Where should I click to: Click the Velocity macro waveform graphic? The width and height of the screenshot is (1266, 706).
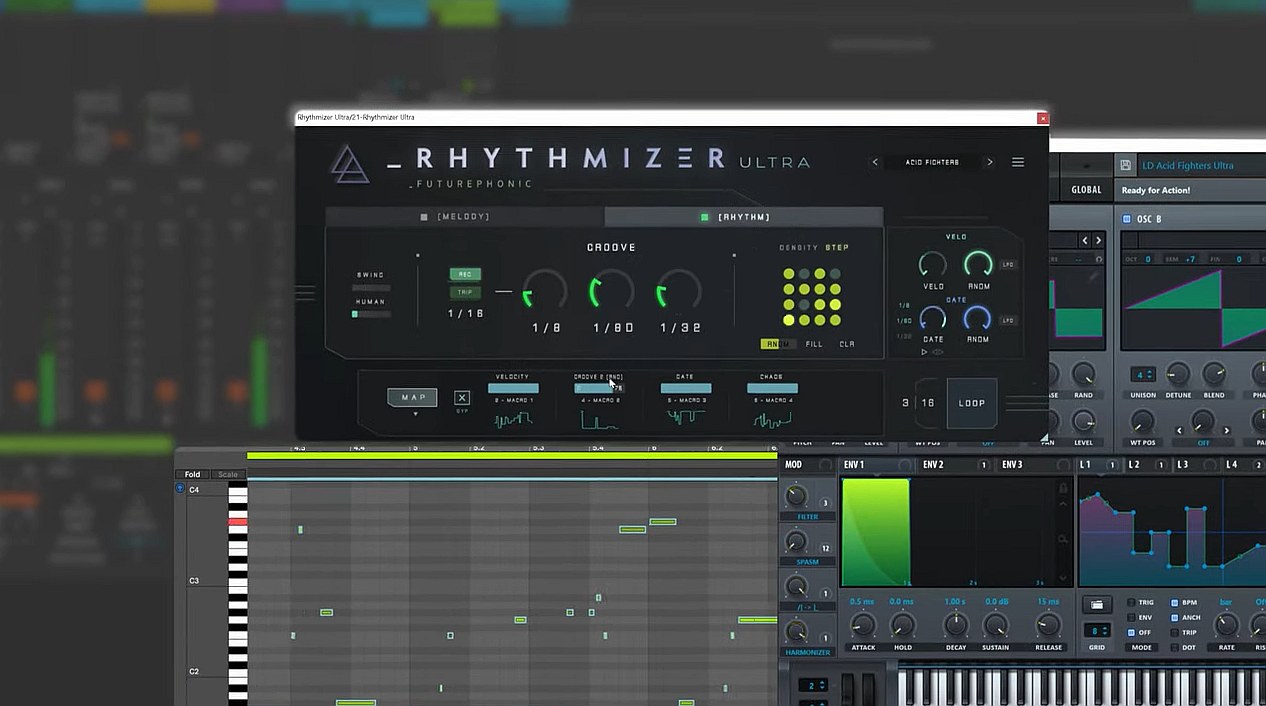513,419
